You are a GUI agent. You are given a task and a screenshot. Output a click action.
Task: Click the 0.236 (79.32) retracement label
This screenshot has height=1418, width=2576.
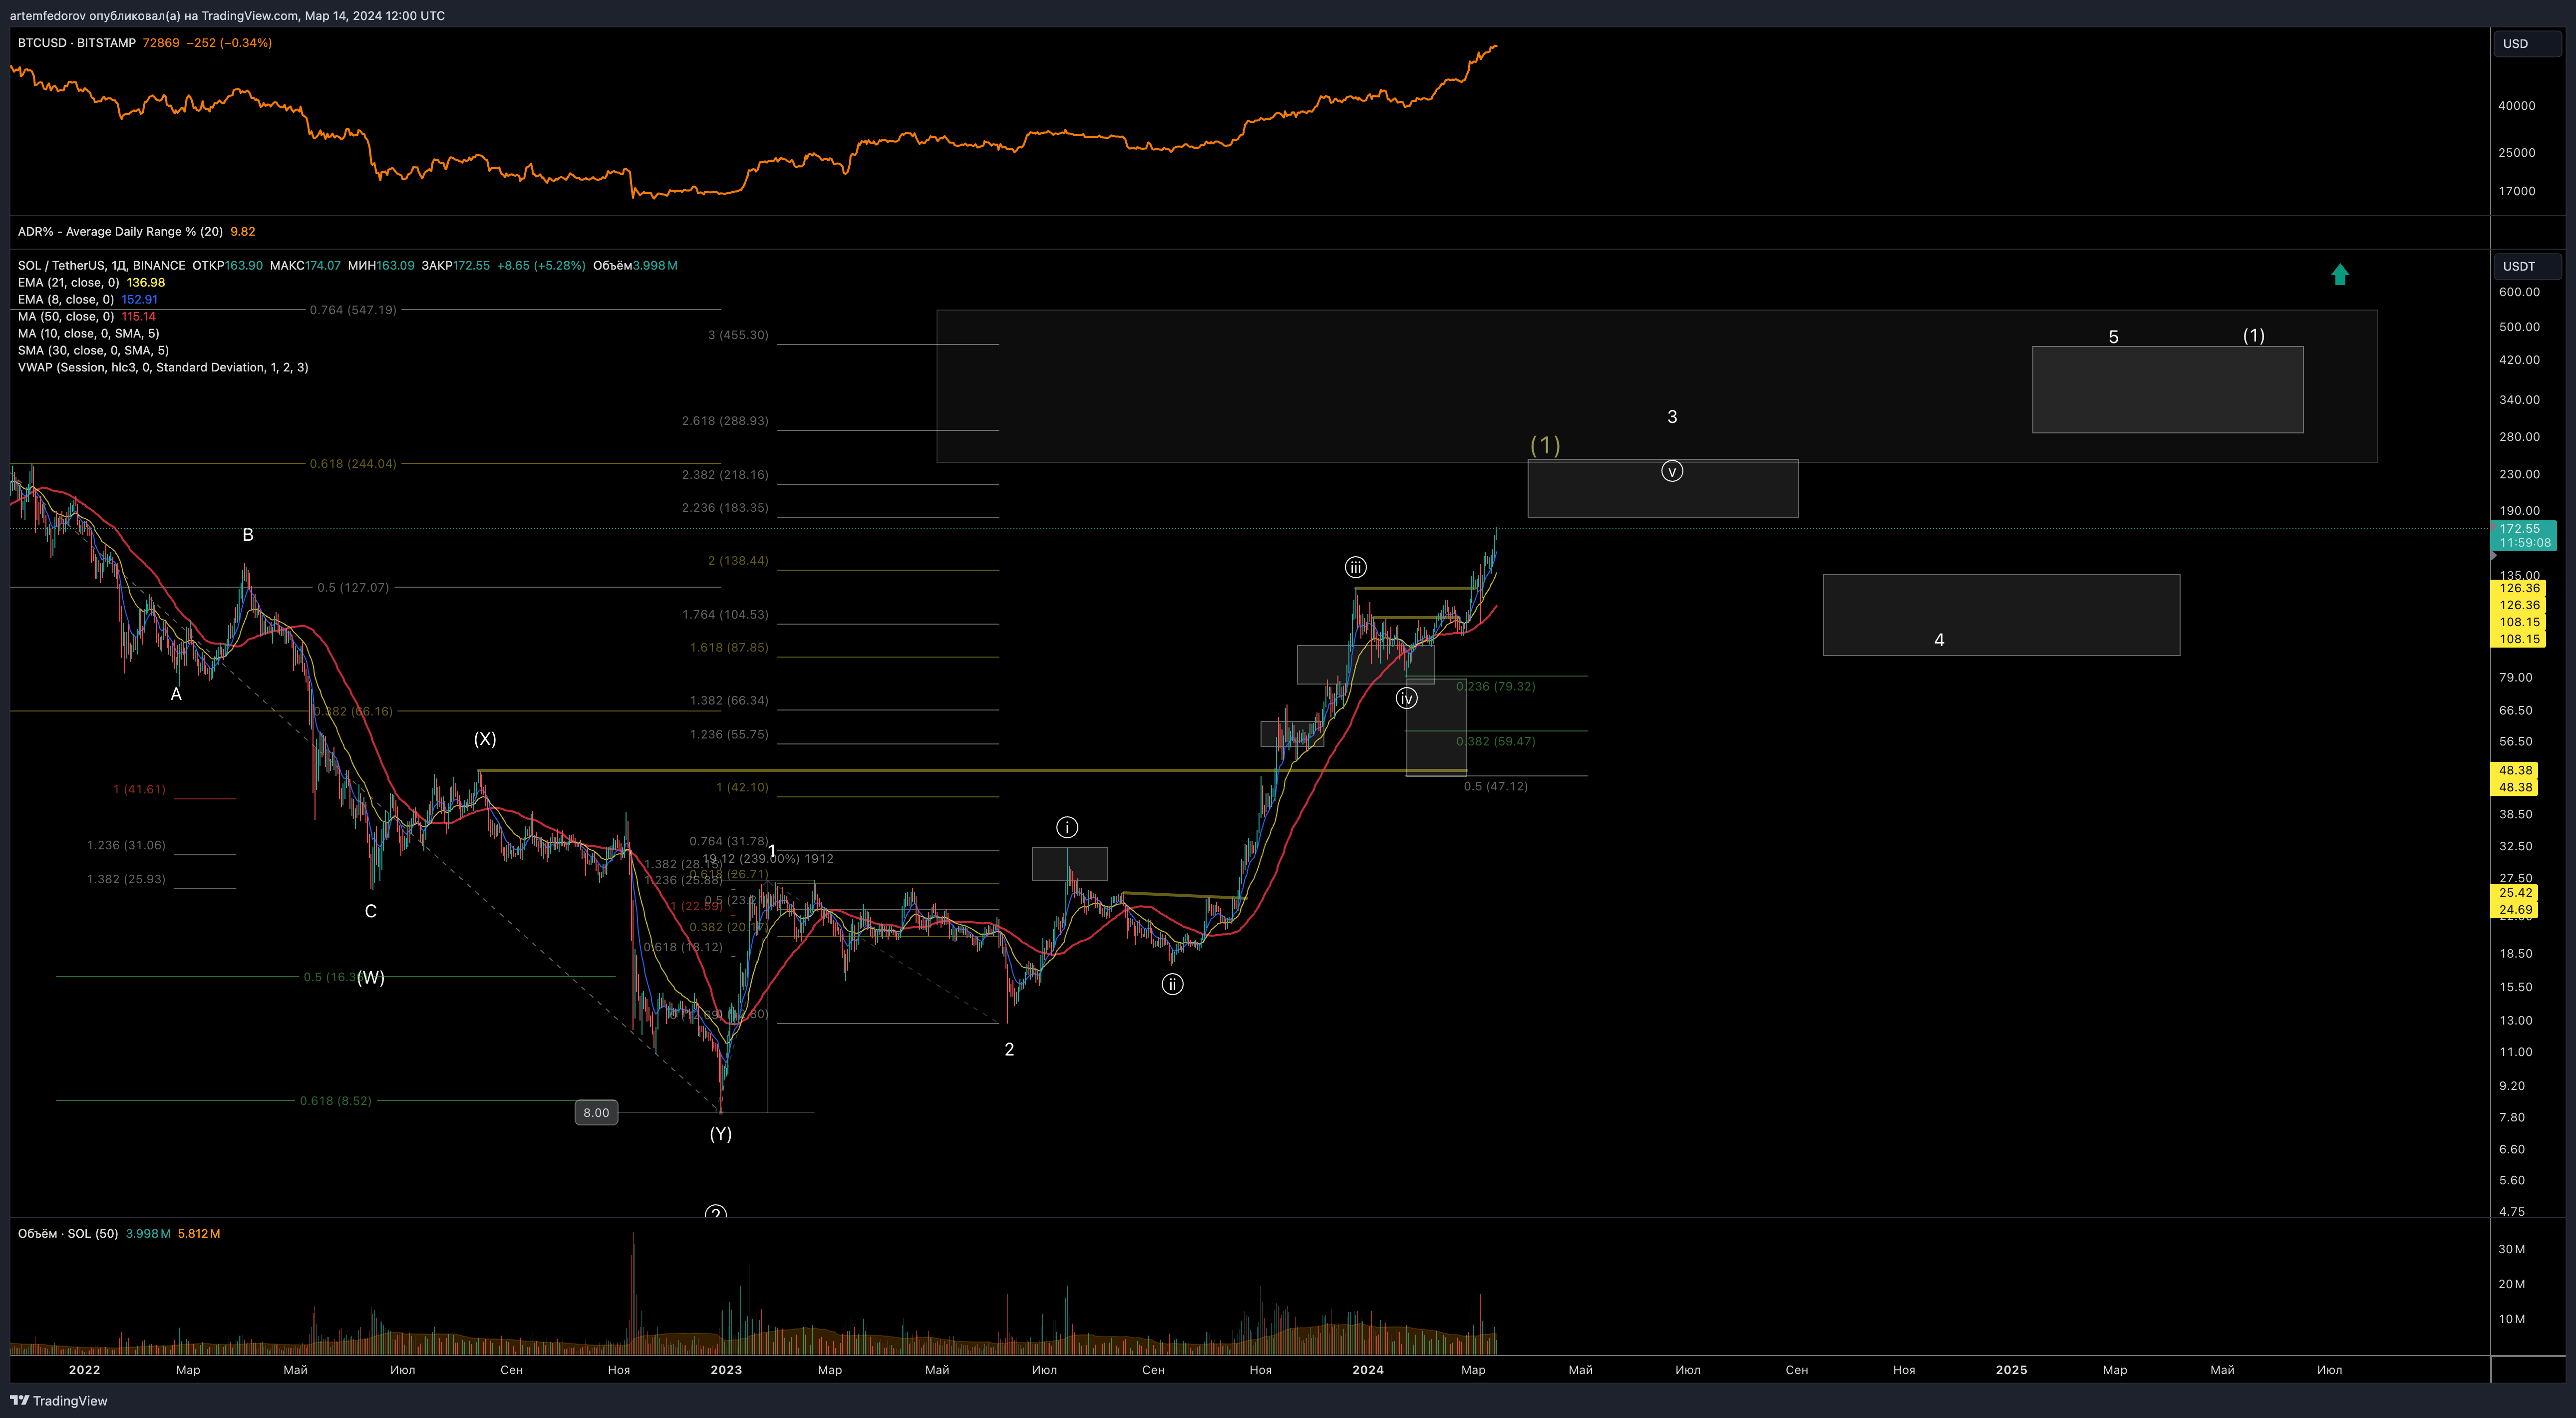pos(1495,687)
